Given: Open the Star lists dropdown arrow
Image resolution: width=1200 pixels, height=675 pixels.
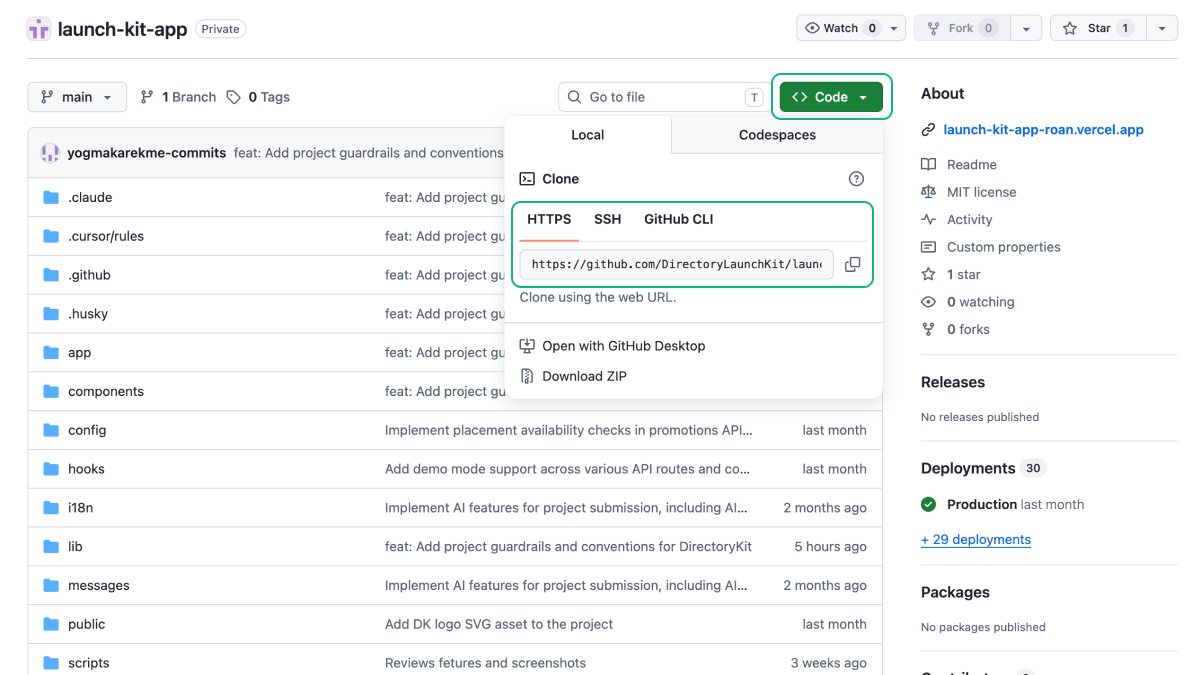Looking at the screenshot, I should tap(1161, 28).
